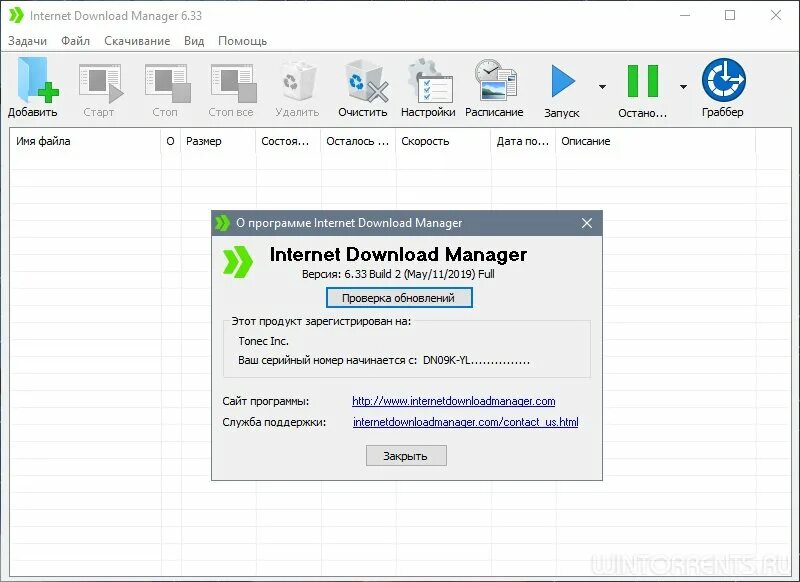Sort by the Имя файла column header
This screenshot has height=582, width=800.
click(85, 141)
